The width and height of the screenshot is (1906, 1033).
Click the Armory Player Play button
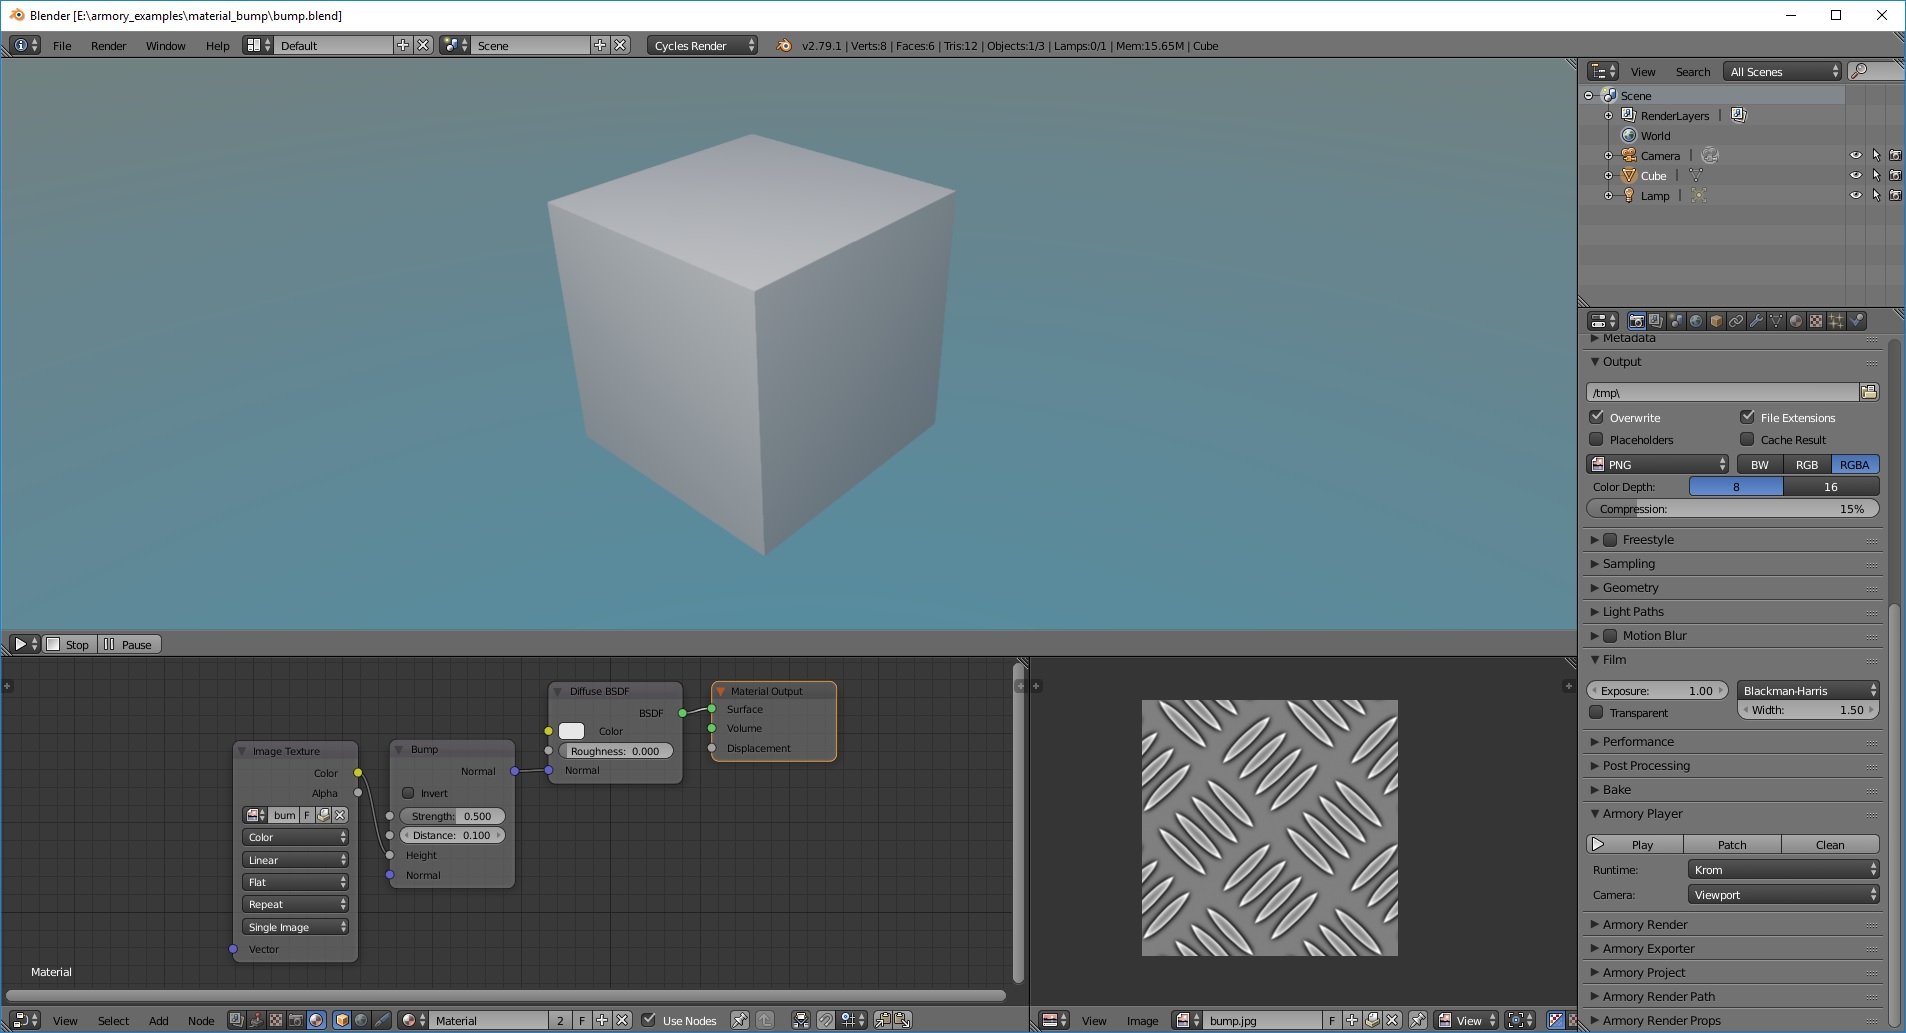click(x=1634, y=845)
